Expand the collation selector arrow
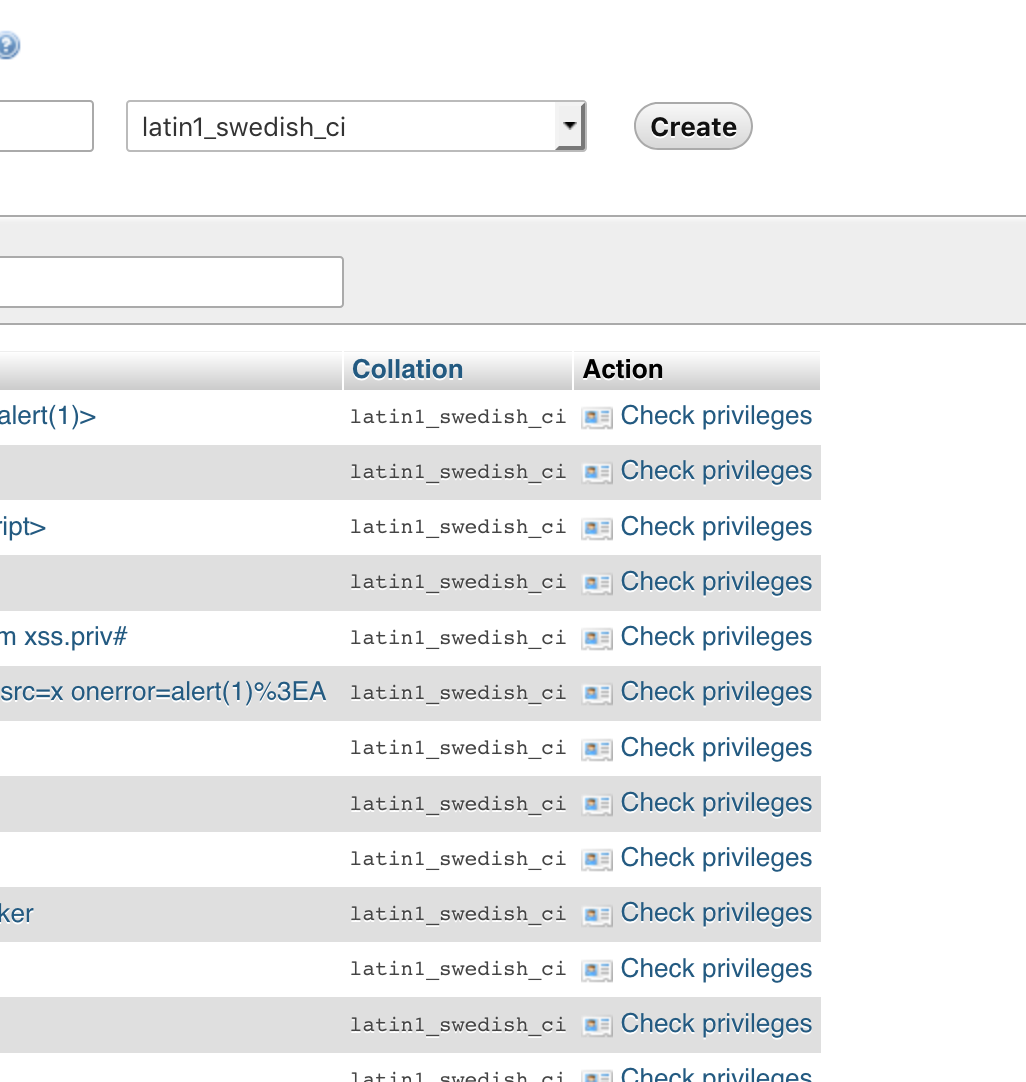Screen dimensions: 1026x1082 (569, 126)
